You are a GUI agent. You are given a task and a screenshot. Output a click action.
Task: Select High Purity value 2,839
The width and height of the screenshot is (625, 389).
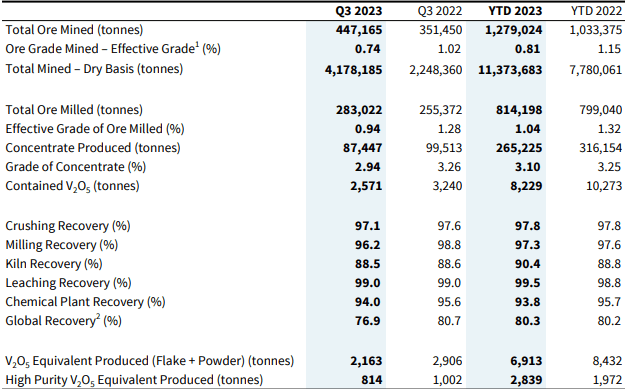click(526, 380)
